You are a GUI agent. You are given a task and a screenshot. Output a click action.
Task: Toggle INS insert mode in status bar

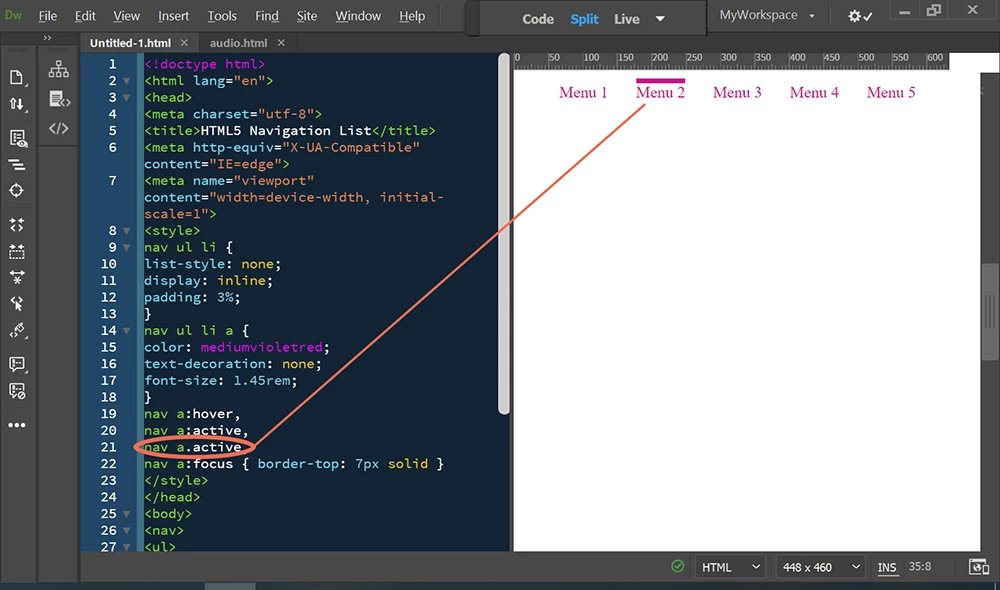click(x=886, y=567)
